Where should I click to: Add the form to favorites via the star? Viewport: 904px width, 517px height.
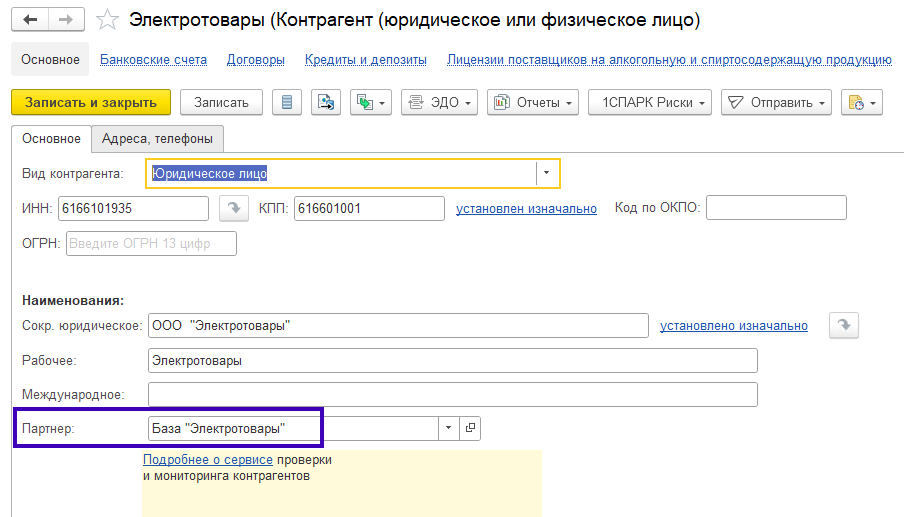pyautogui.click(x=107, y=20)
